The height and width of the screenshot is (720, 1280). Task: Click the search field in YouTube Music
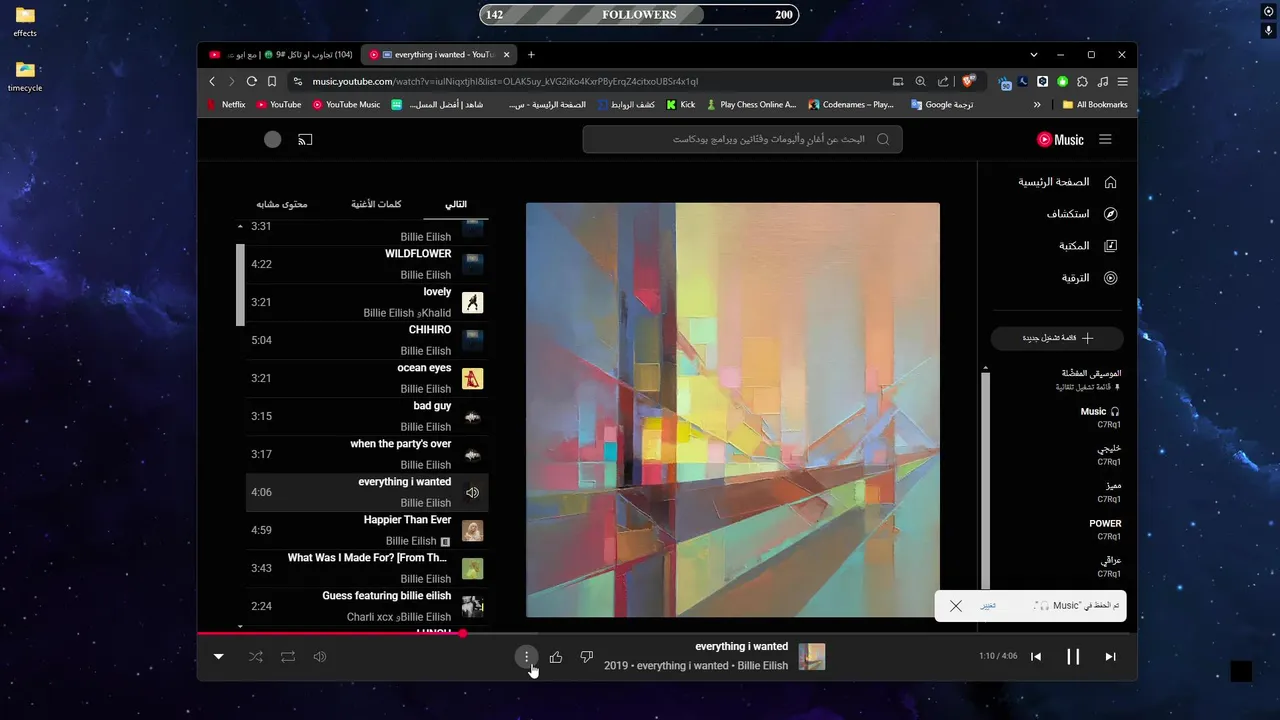pos(742,139)
